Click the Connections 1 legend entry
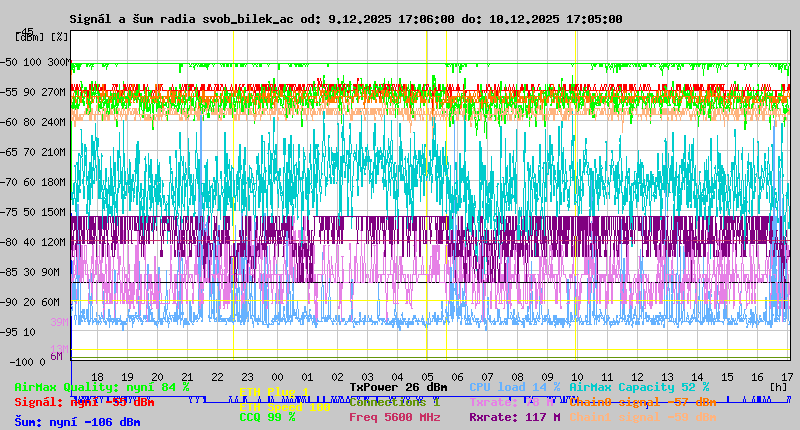Viewport: 800px width, 430px height. click(x=394, y=402)
